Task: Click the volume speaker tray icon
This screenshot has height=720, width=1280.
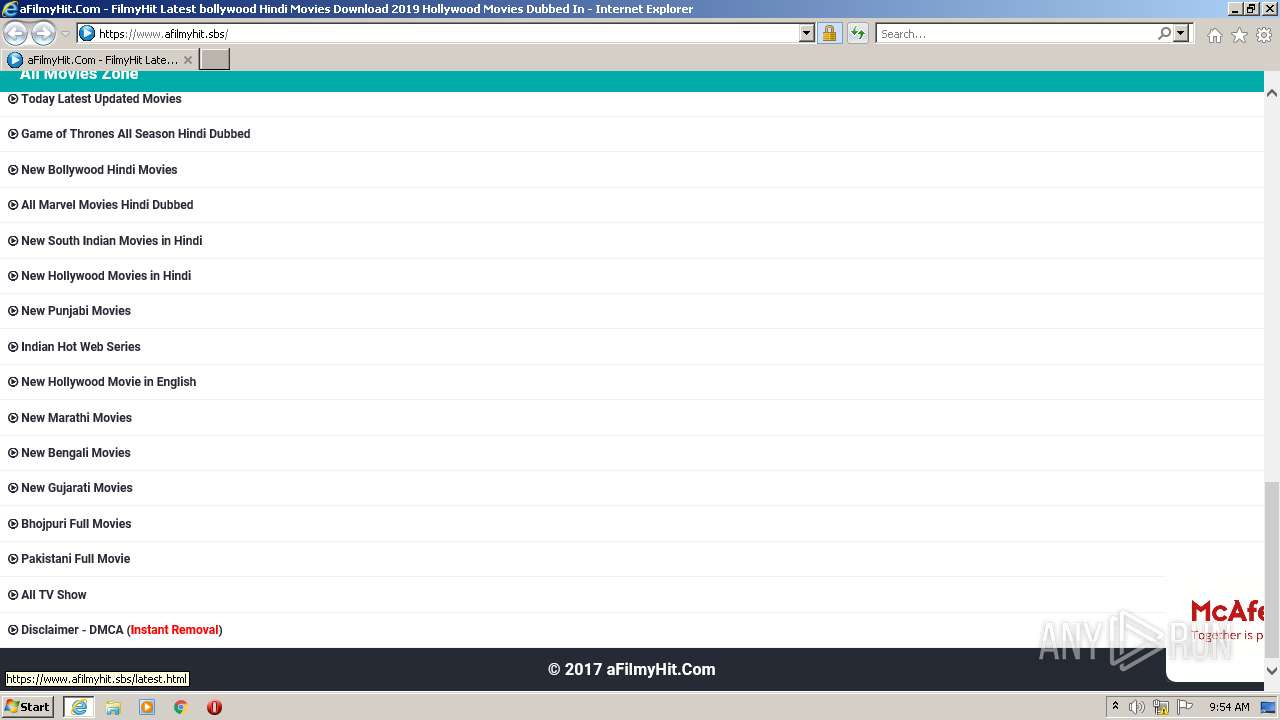Action: tap(1137, 707)
